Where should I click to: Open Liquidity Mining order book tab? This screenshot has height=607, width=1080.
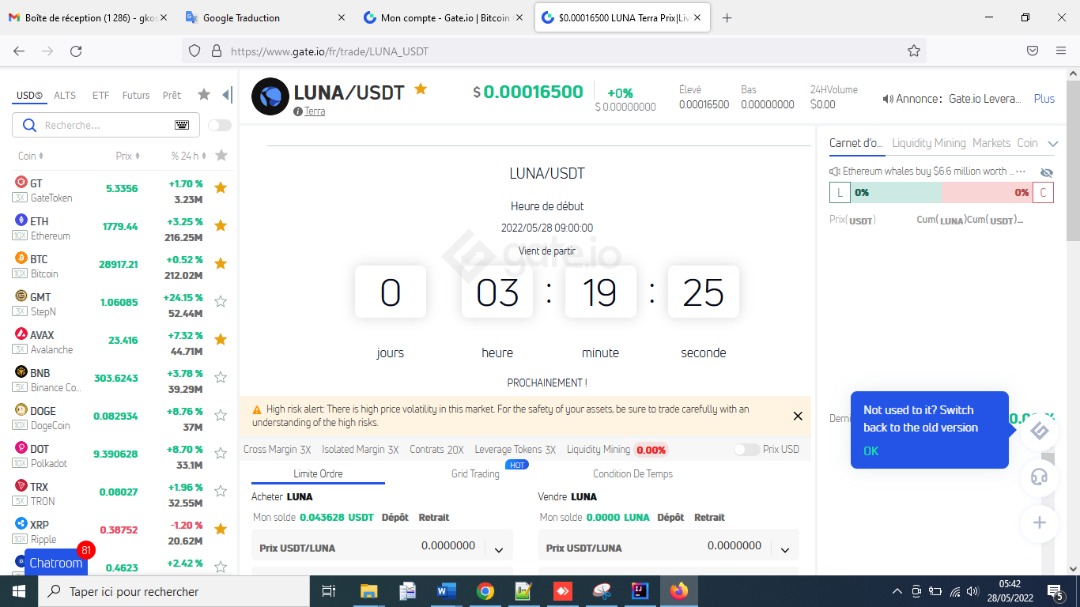pos(928,143)
